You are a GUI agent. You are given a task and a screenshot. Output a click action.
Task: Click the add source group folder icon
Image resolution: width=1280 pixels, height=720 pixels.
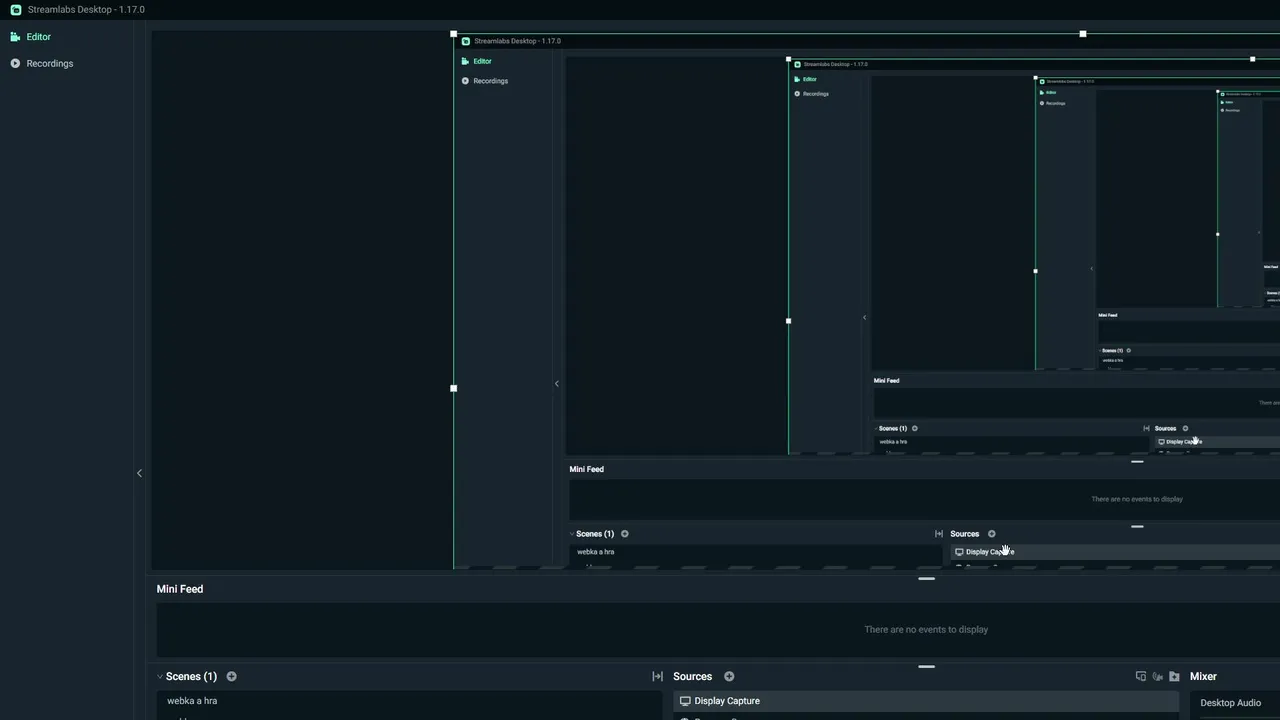point(1174,677)
